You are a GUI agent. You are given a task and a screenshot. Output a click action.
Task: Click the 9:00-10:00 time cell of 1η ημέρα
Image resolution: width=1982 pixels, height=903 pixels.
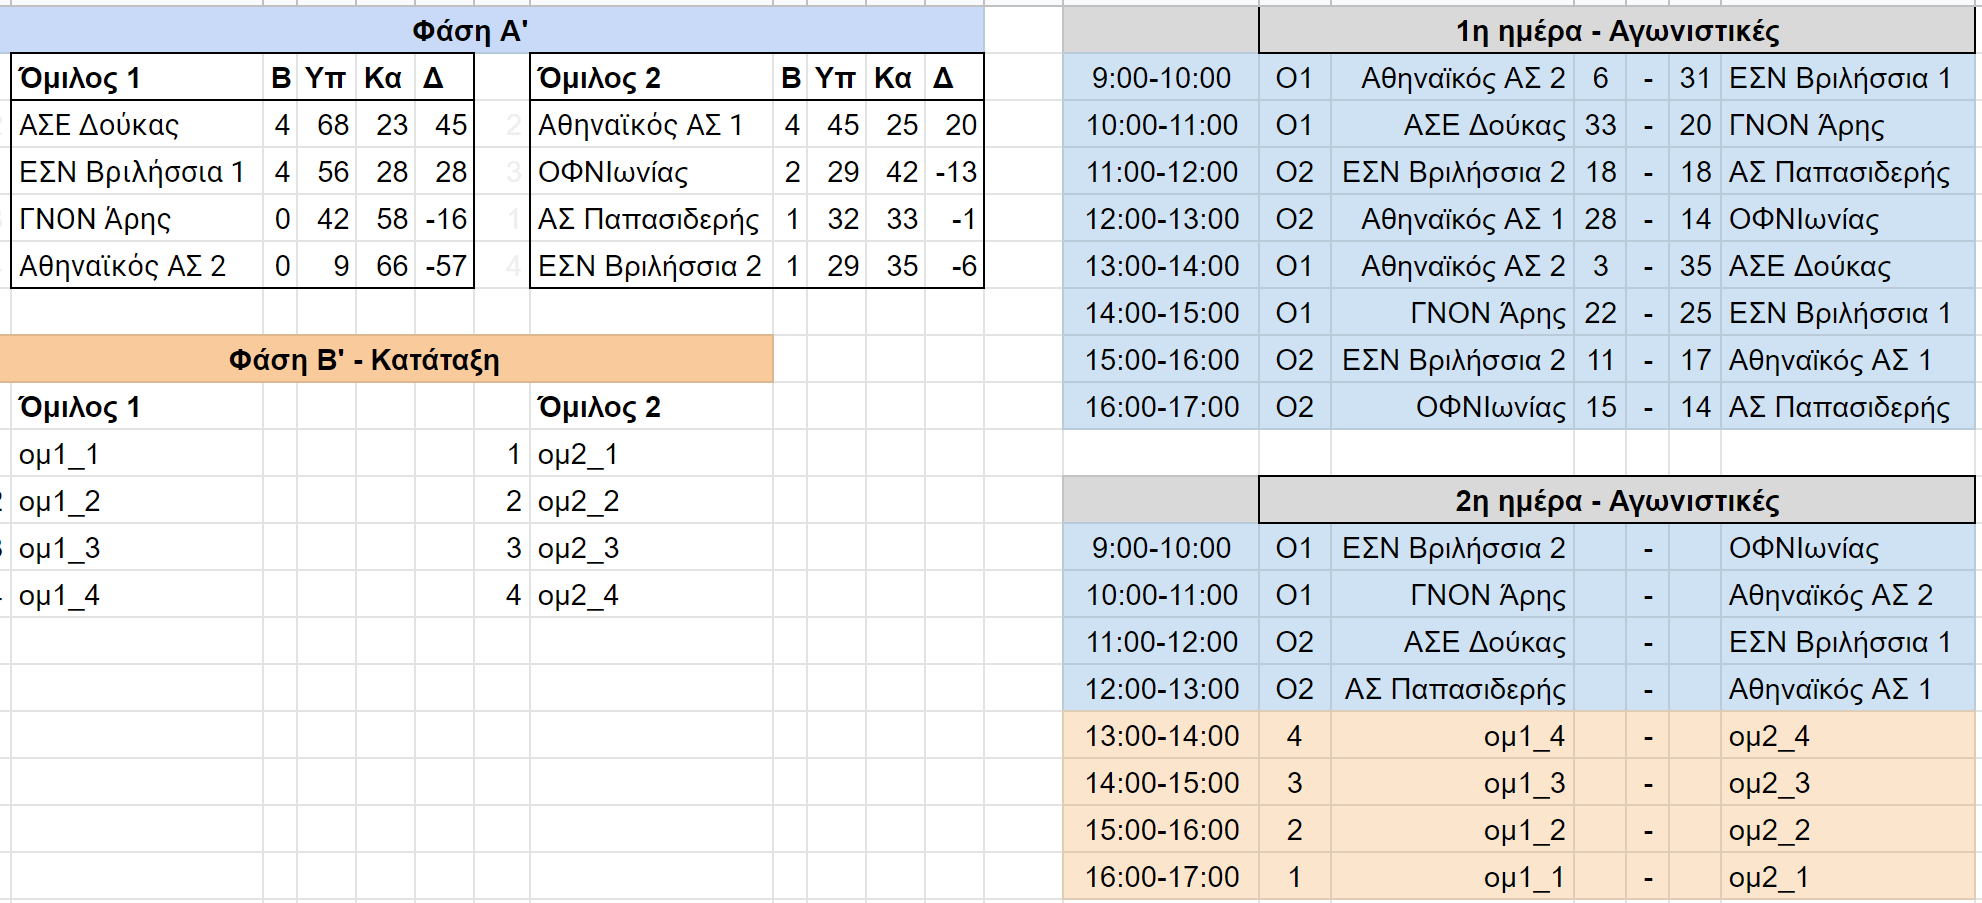point(1161,78)
